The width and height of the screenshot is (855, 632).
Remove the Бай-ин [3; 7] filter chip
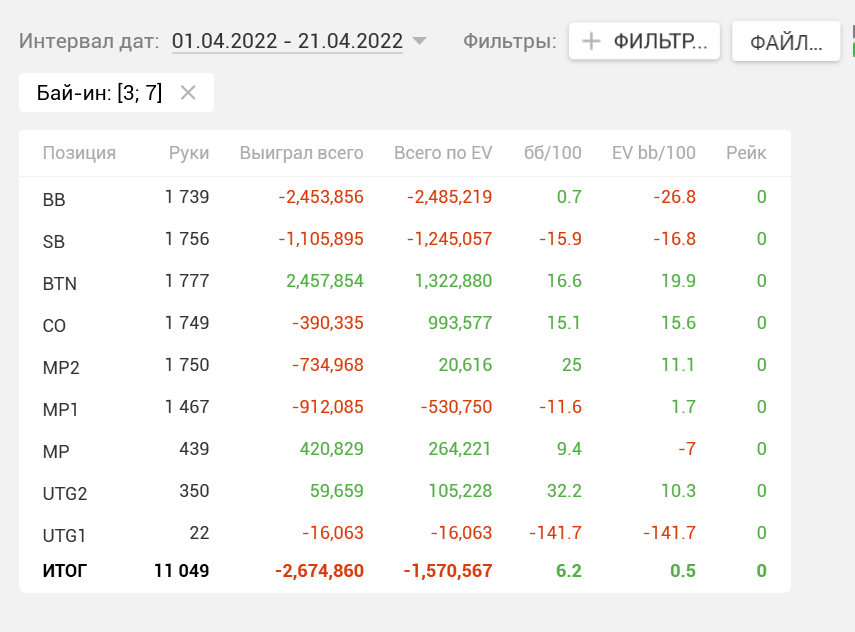click(x=188, y=93)
